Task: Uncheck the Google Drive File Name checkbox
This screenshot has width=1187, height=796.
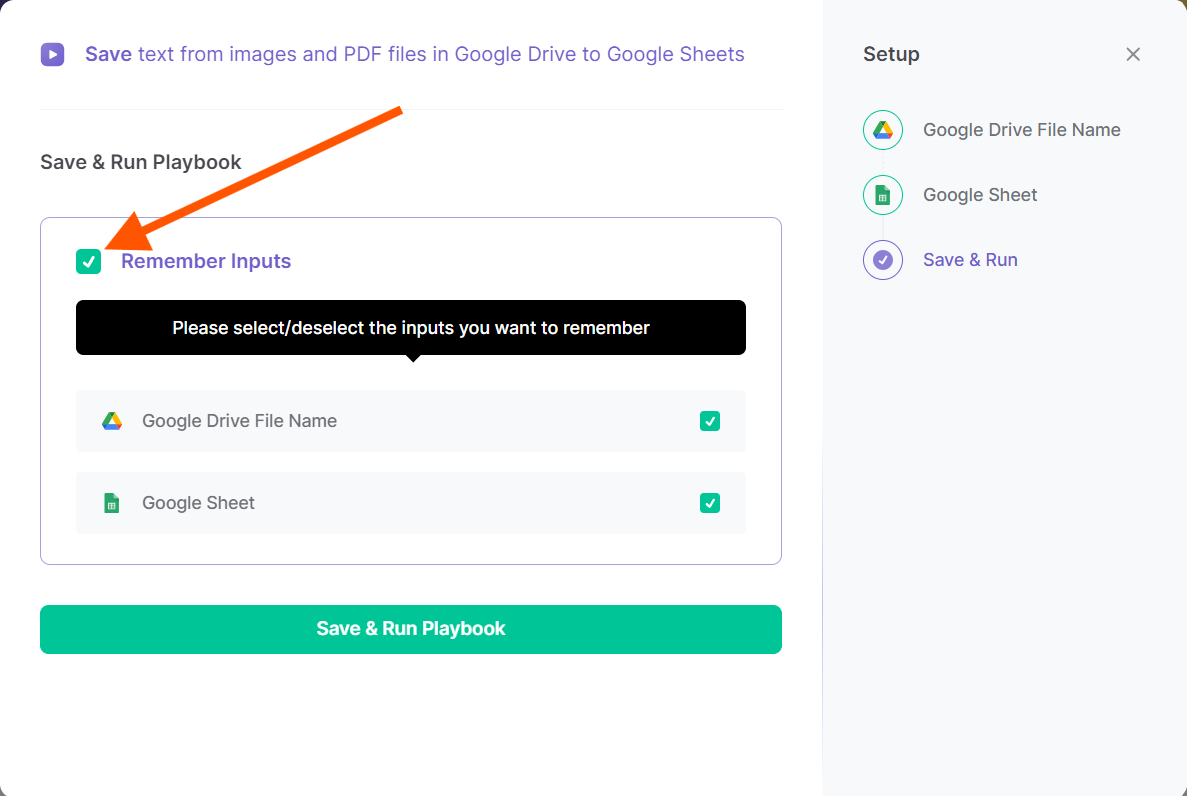Action: [710, 421]
